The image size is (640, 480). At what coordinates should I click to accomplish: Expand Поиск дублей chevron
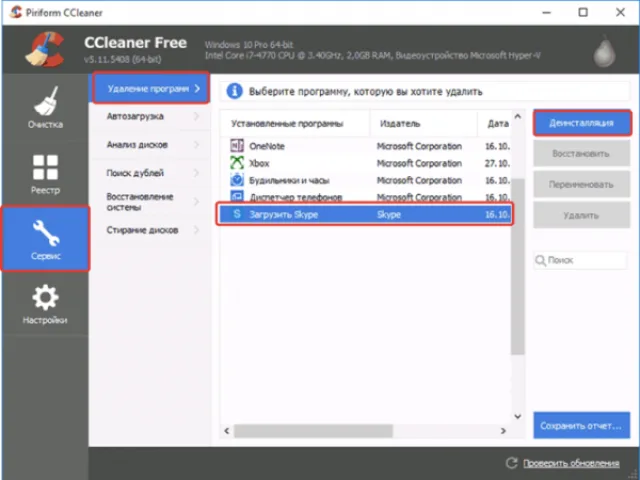click(197, 173)
